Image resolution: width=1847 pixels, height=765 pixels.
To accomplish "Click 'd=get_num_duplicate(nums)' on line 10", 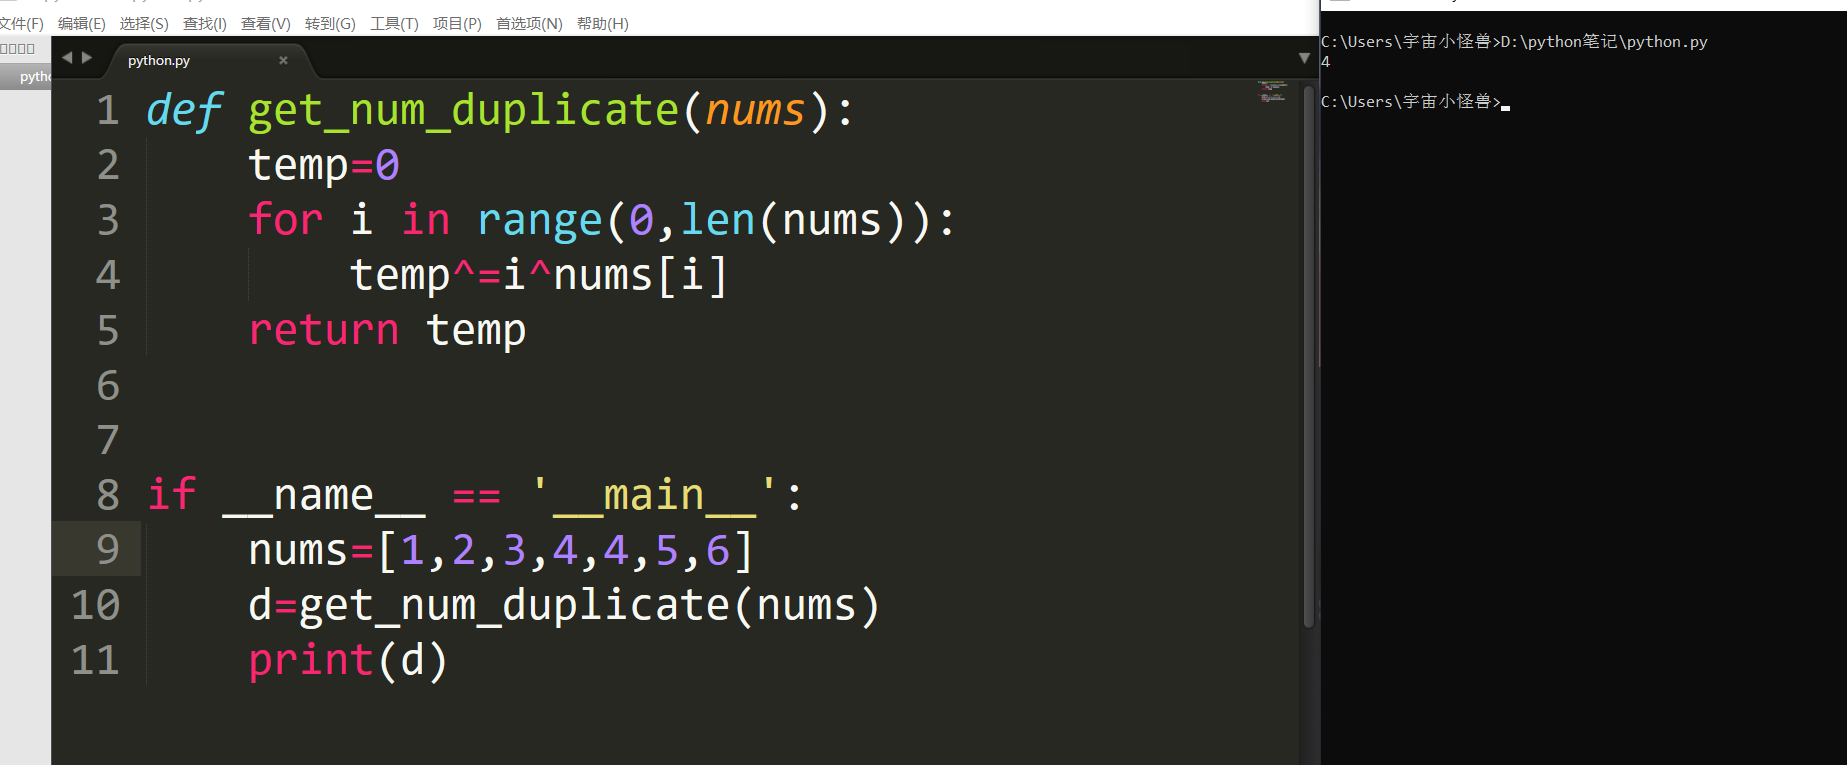I will tap(564, 605).
